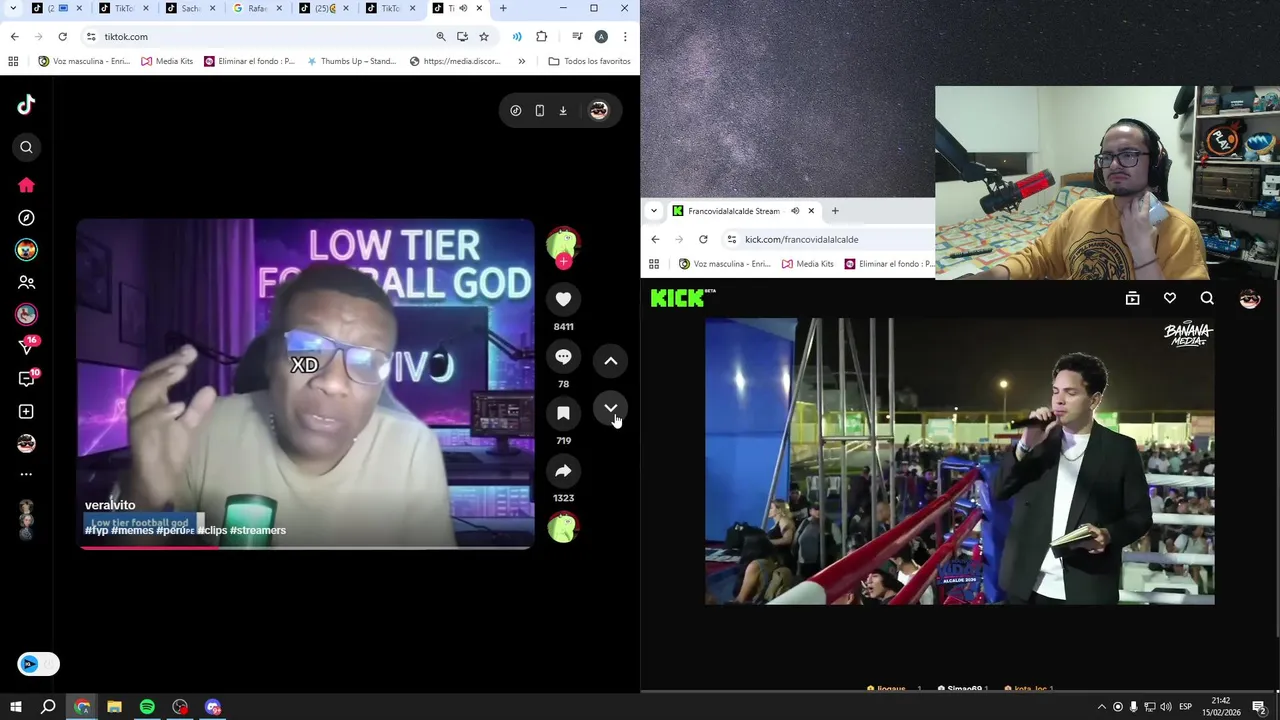Open the TikTok Explore compass icon
This screenshot has height=720, width=1280.
tap(26, 217)
